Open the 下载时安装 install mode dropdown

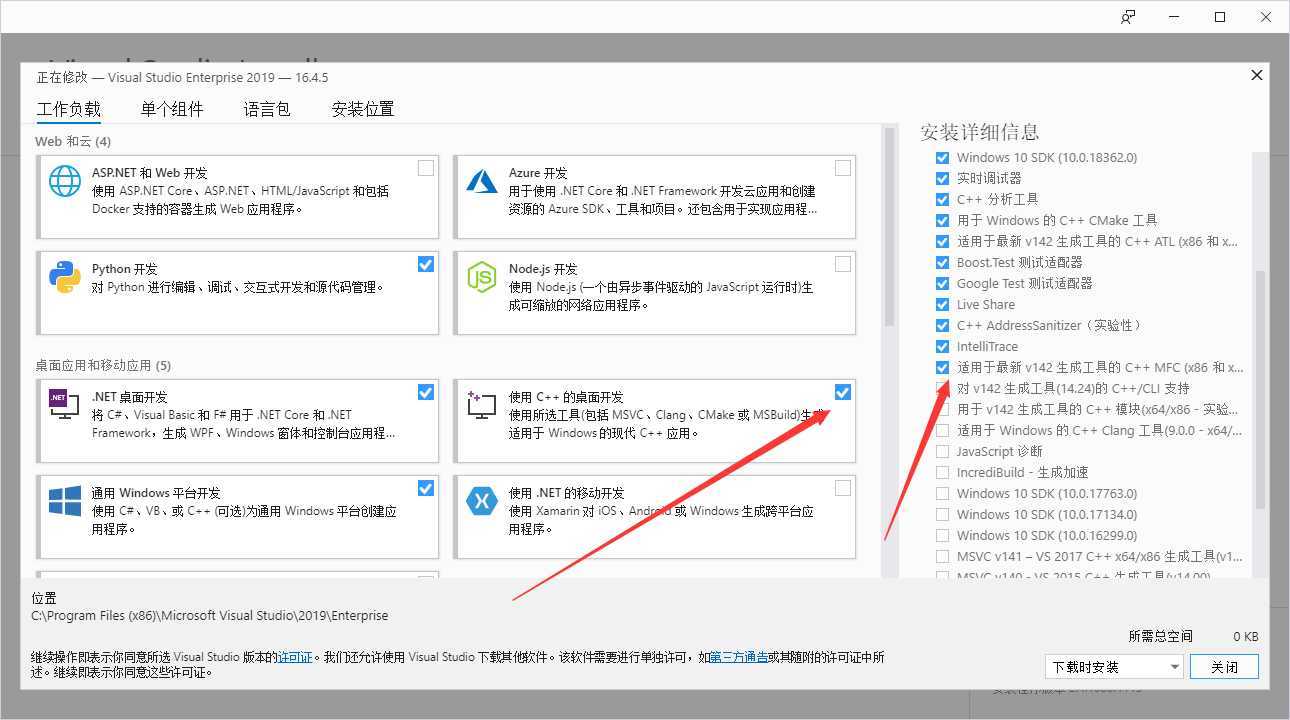pyautogui.click(x=1114, y=666)
